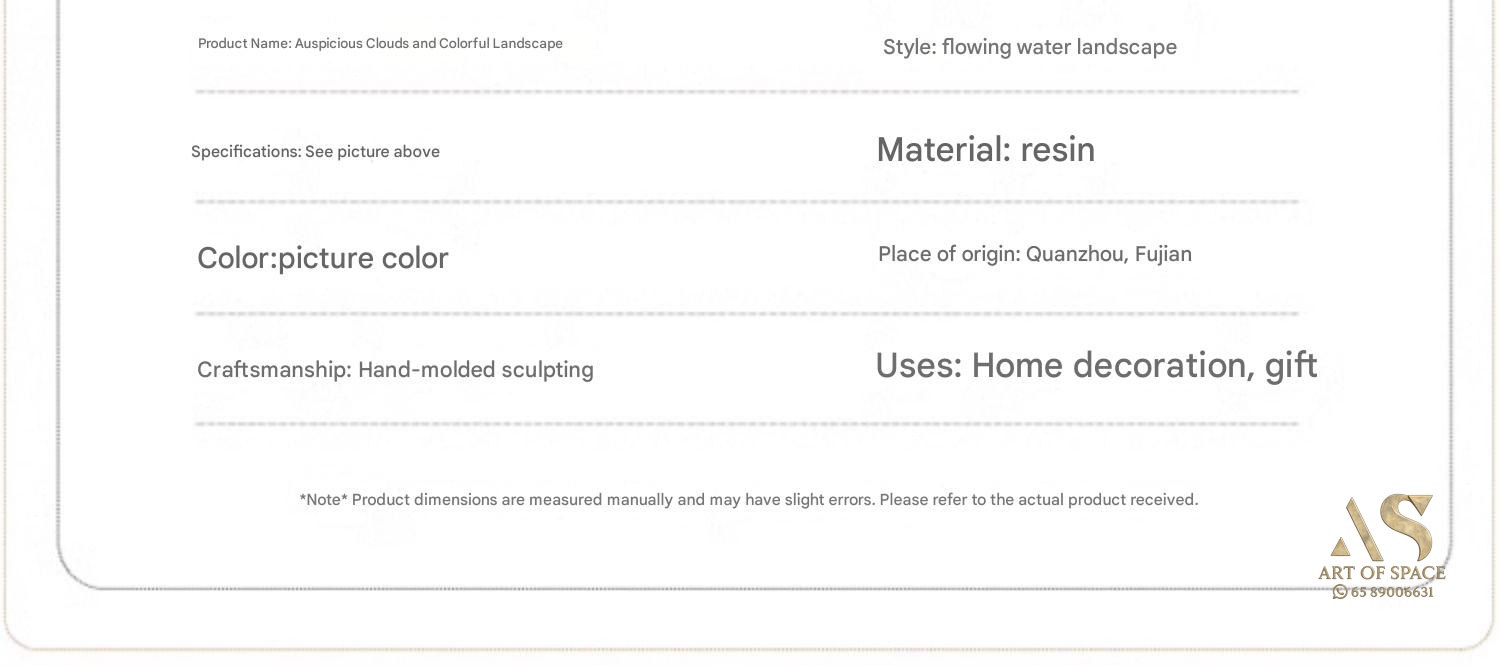Click the 'Uses:' label
The width and height of the screenshot is (1500, 666).
coord(919,366)
